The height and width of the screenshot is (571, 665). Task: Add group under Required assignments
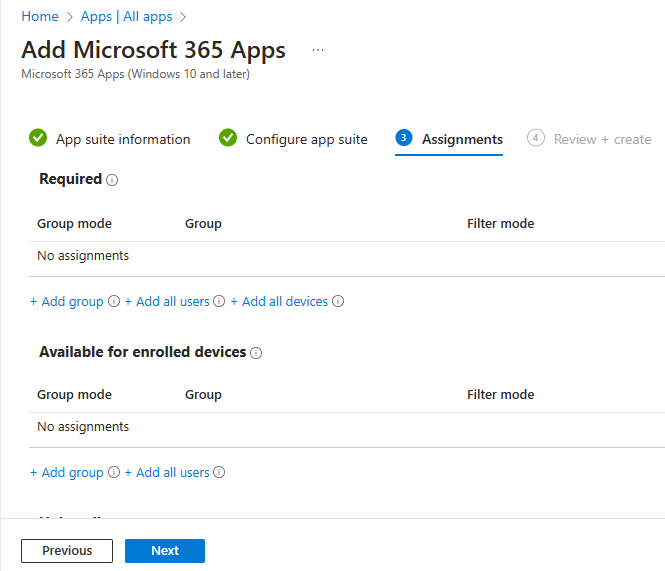(67, 302)
